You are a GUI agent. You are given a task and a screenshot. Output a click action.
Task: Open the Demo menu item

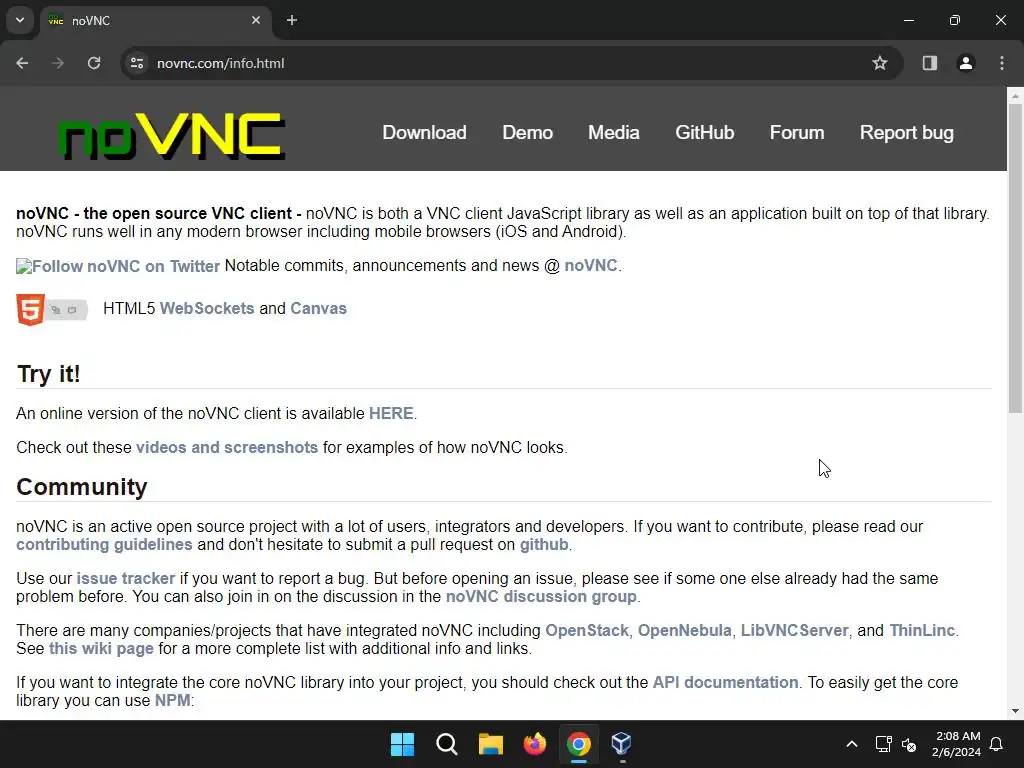(528, 133)
